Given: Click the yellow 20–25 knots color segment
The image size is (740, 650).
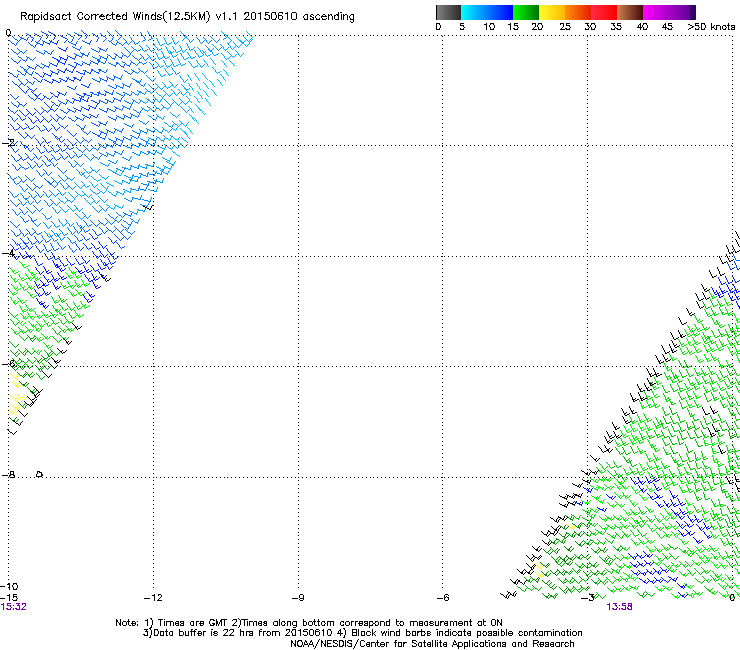Looking at the screenshot, I should [x=552, y=12].
